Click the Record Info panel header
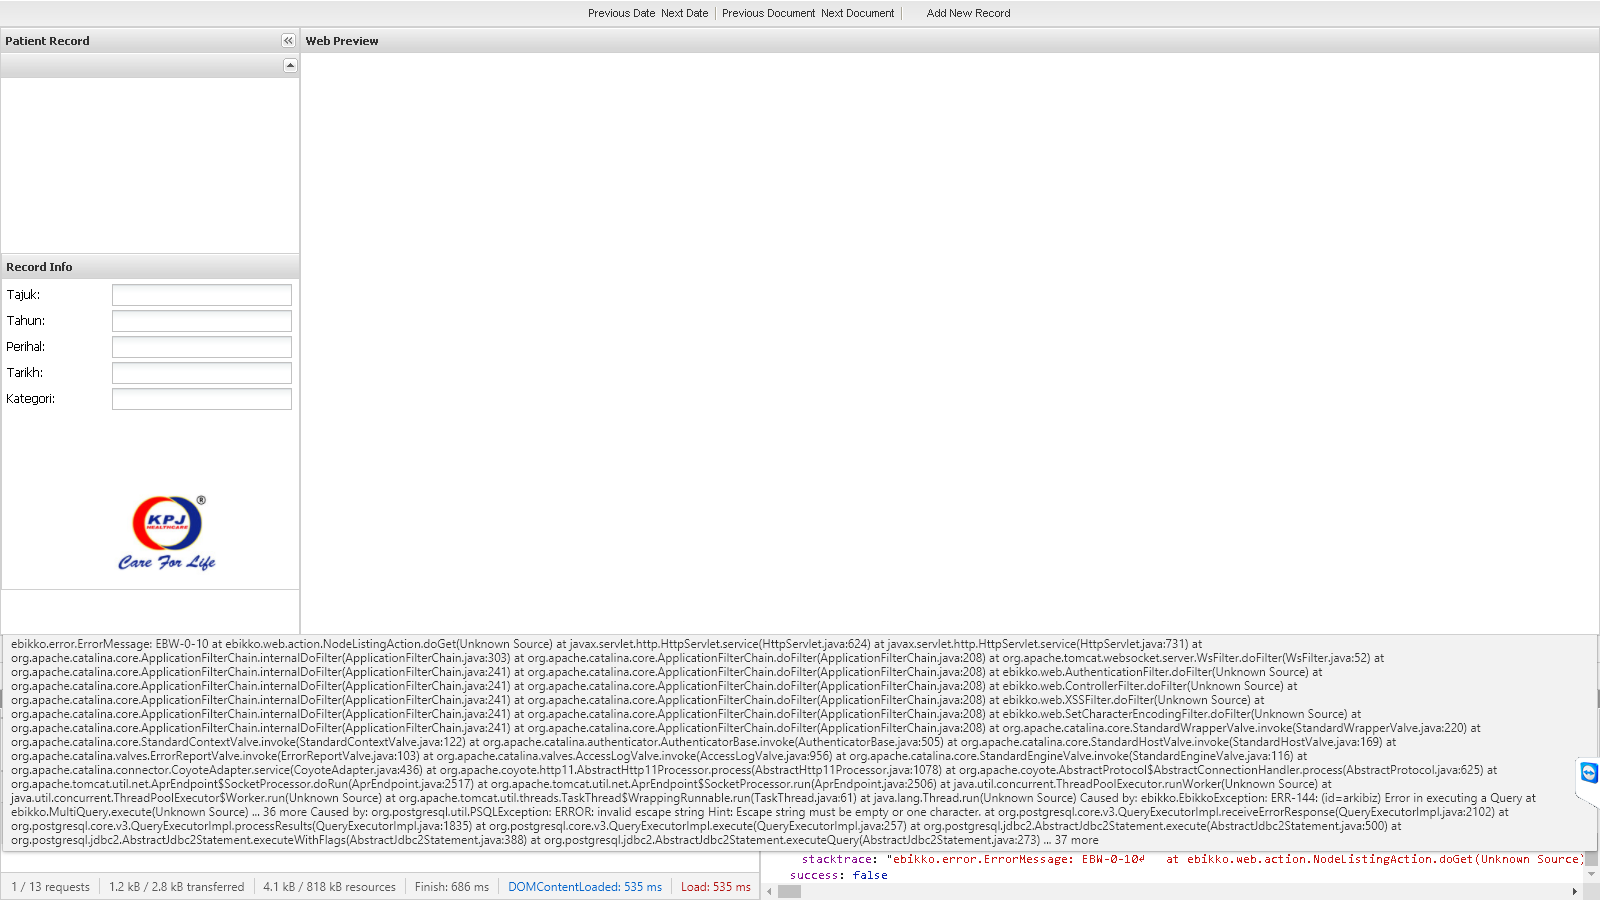The width and height of the screenshot is (1600, 900). (150, 267)
